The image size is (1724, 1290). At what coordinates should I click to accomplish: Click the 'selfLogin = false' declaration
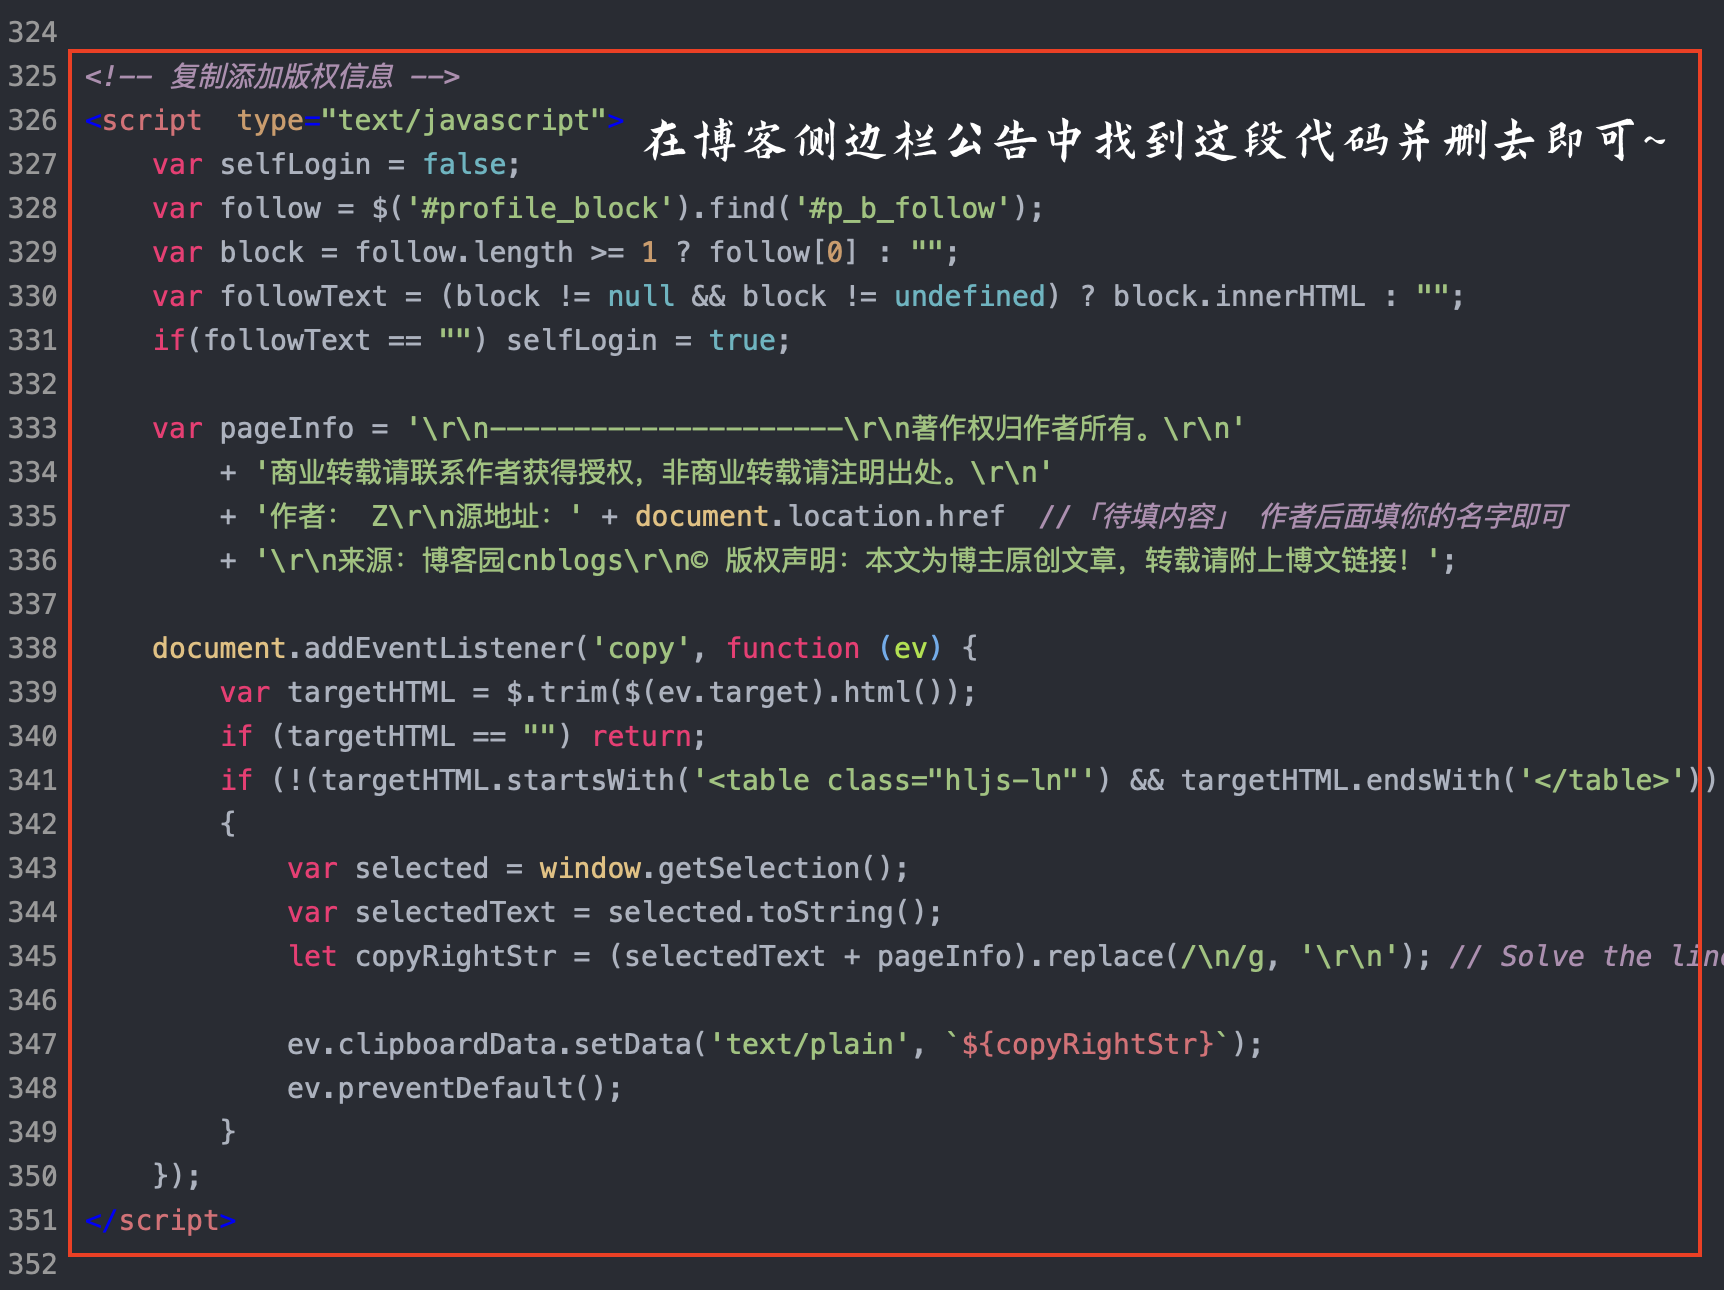(x=362, y=164)
